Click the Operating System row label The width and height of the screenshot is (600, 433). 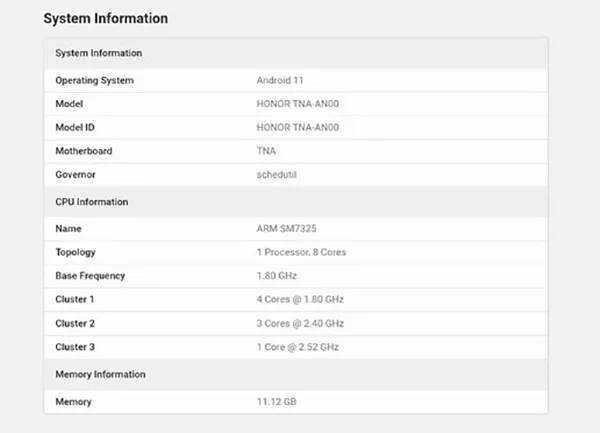click(94, 80)
